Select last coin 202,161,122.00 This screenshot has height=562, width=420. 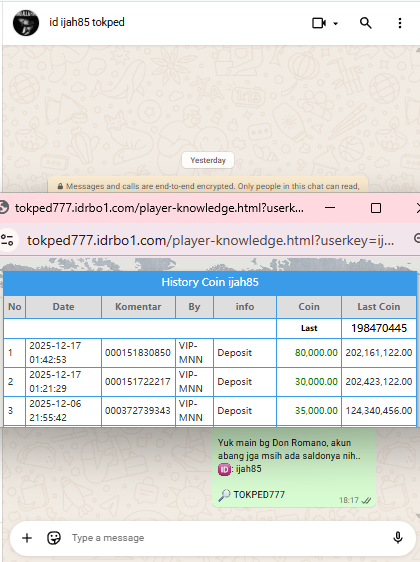(x=378, y=353)
